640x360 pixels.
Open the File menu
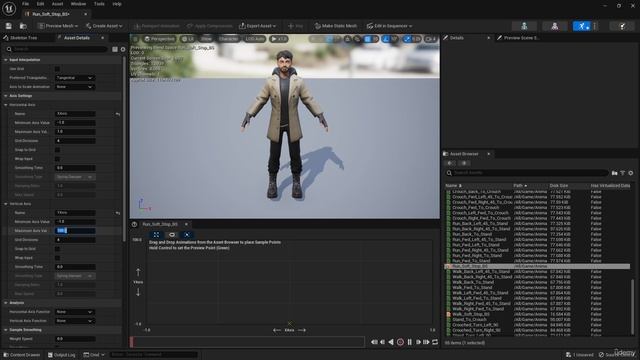[25, 4]
